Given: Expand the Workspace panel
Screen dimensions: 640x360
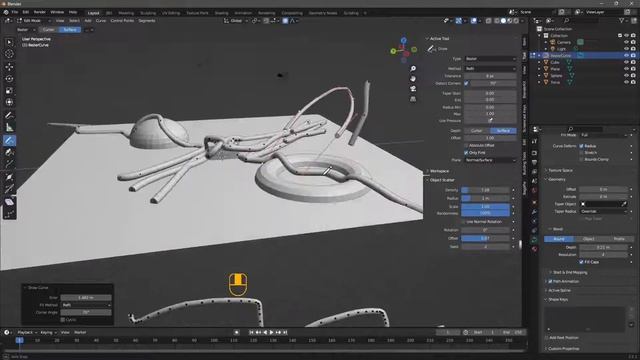Looking at the screenshot, I should [438, 171].
